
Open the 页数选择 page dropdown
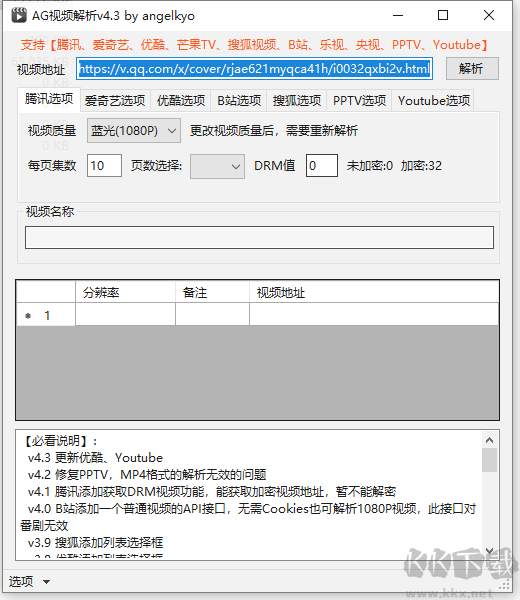tap(217, 166)
